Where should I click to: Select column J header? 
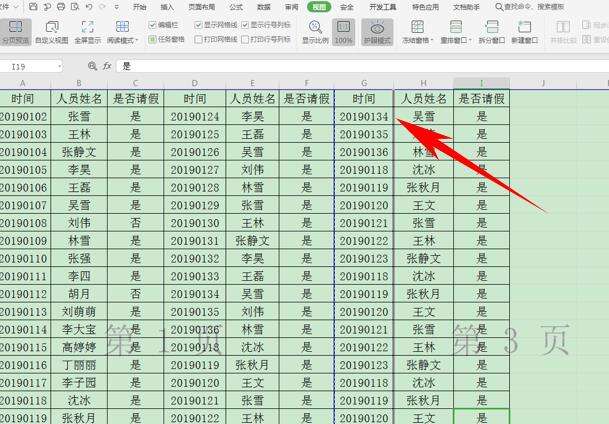[543, 83]
